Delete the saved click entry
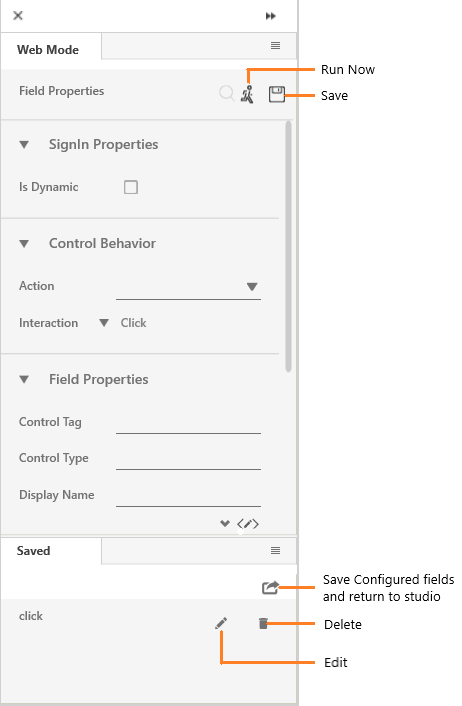Screen dimensions: 462x706 pyautogui.click(x=263, y=623)
